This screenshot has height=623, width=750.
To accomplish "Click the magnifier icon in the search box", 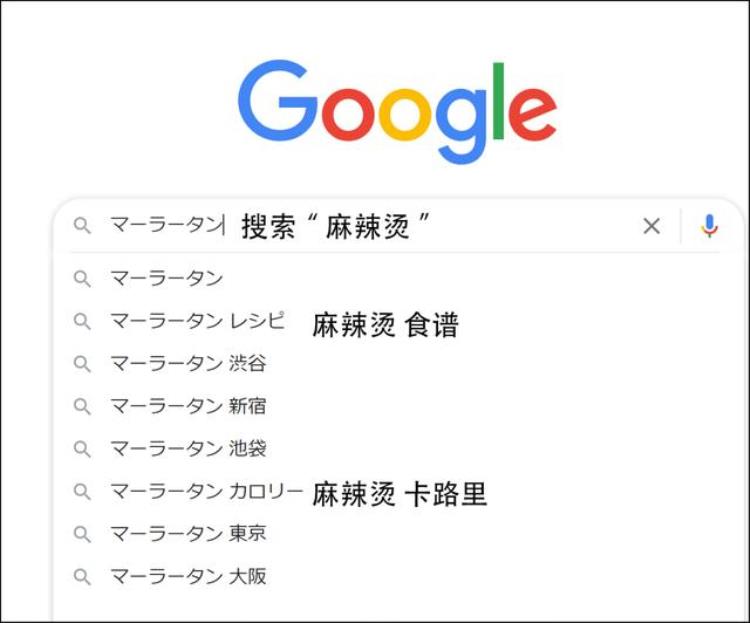I will [82, 226].
